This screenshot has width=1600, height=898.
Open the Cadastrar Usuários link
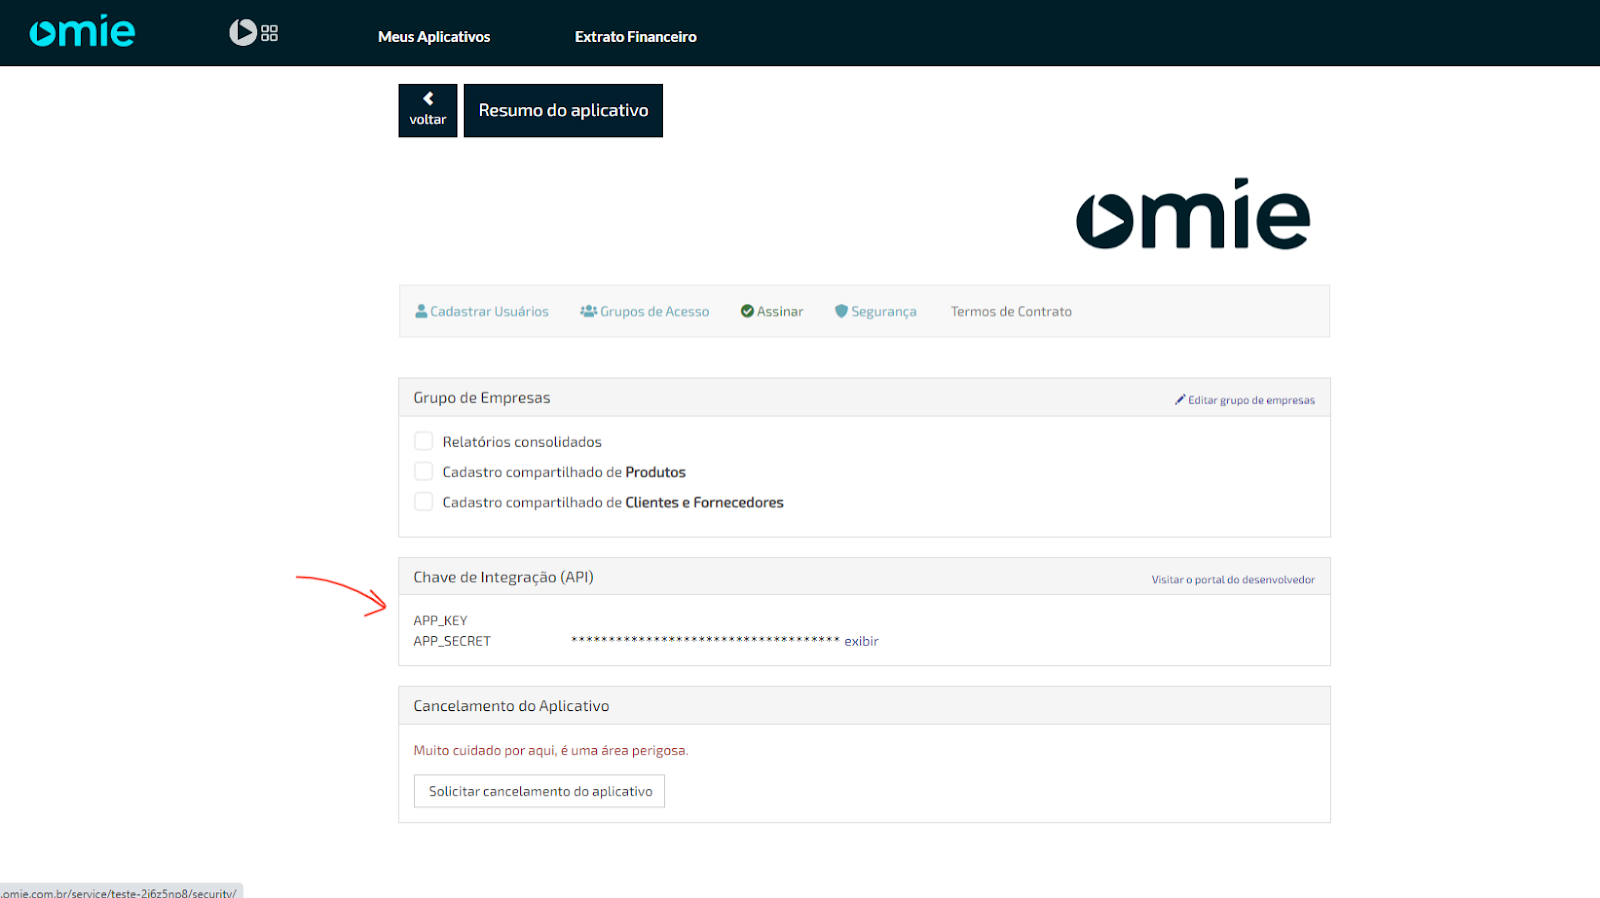click(489, 311)
